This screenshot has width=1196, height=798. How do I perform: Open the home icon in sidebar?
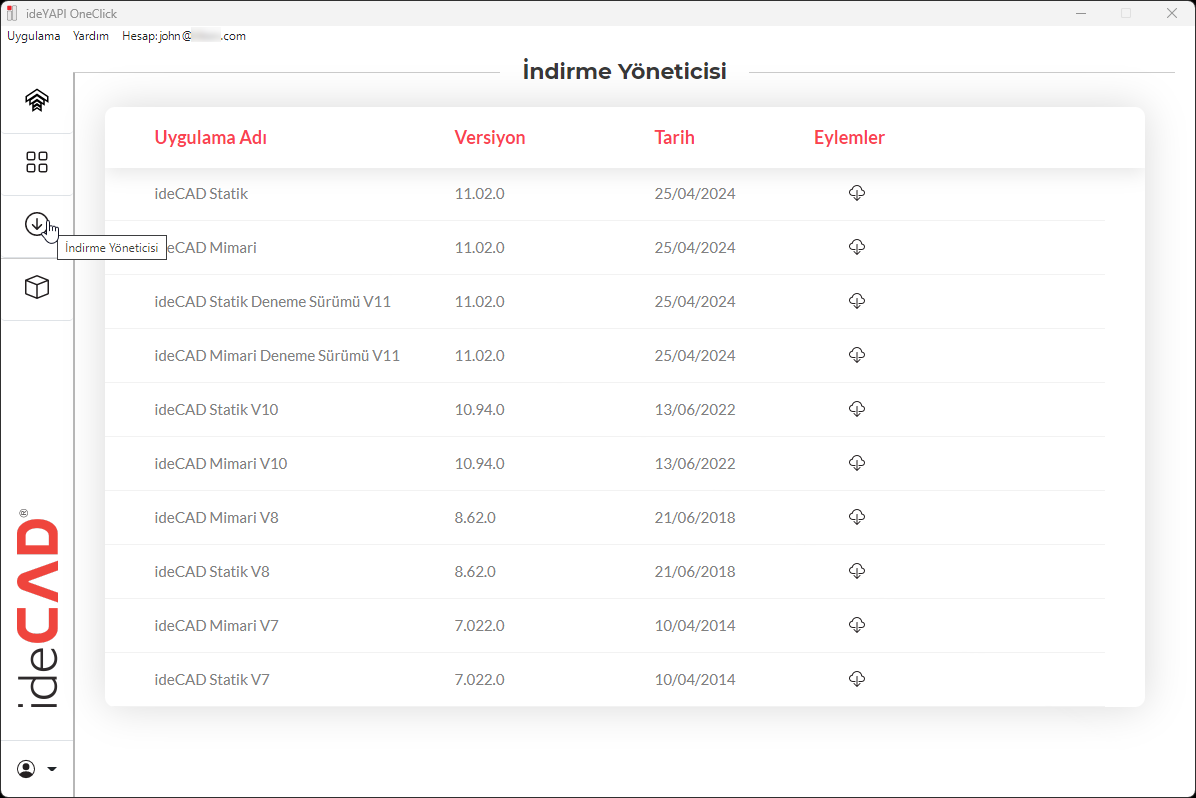pyautogui.click(x=37, y=100)
